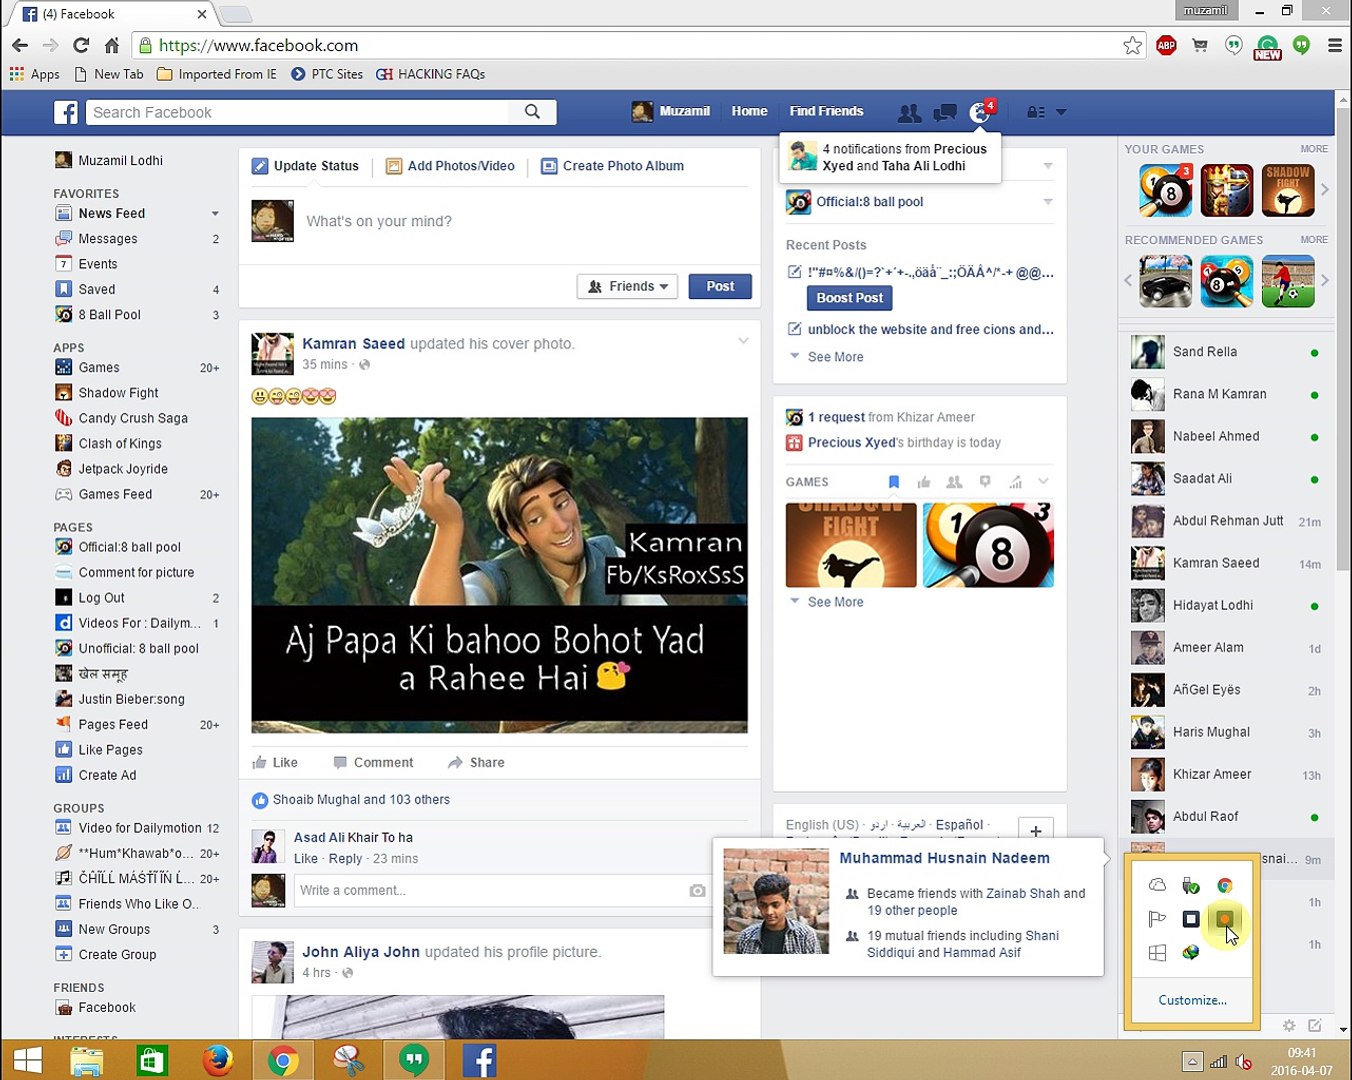This screenshot has width=1352, height=1080.
Task: Click the Facebook logo in the blue header
Action: coord(66,112)
